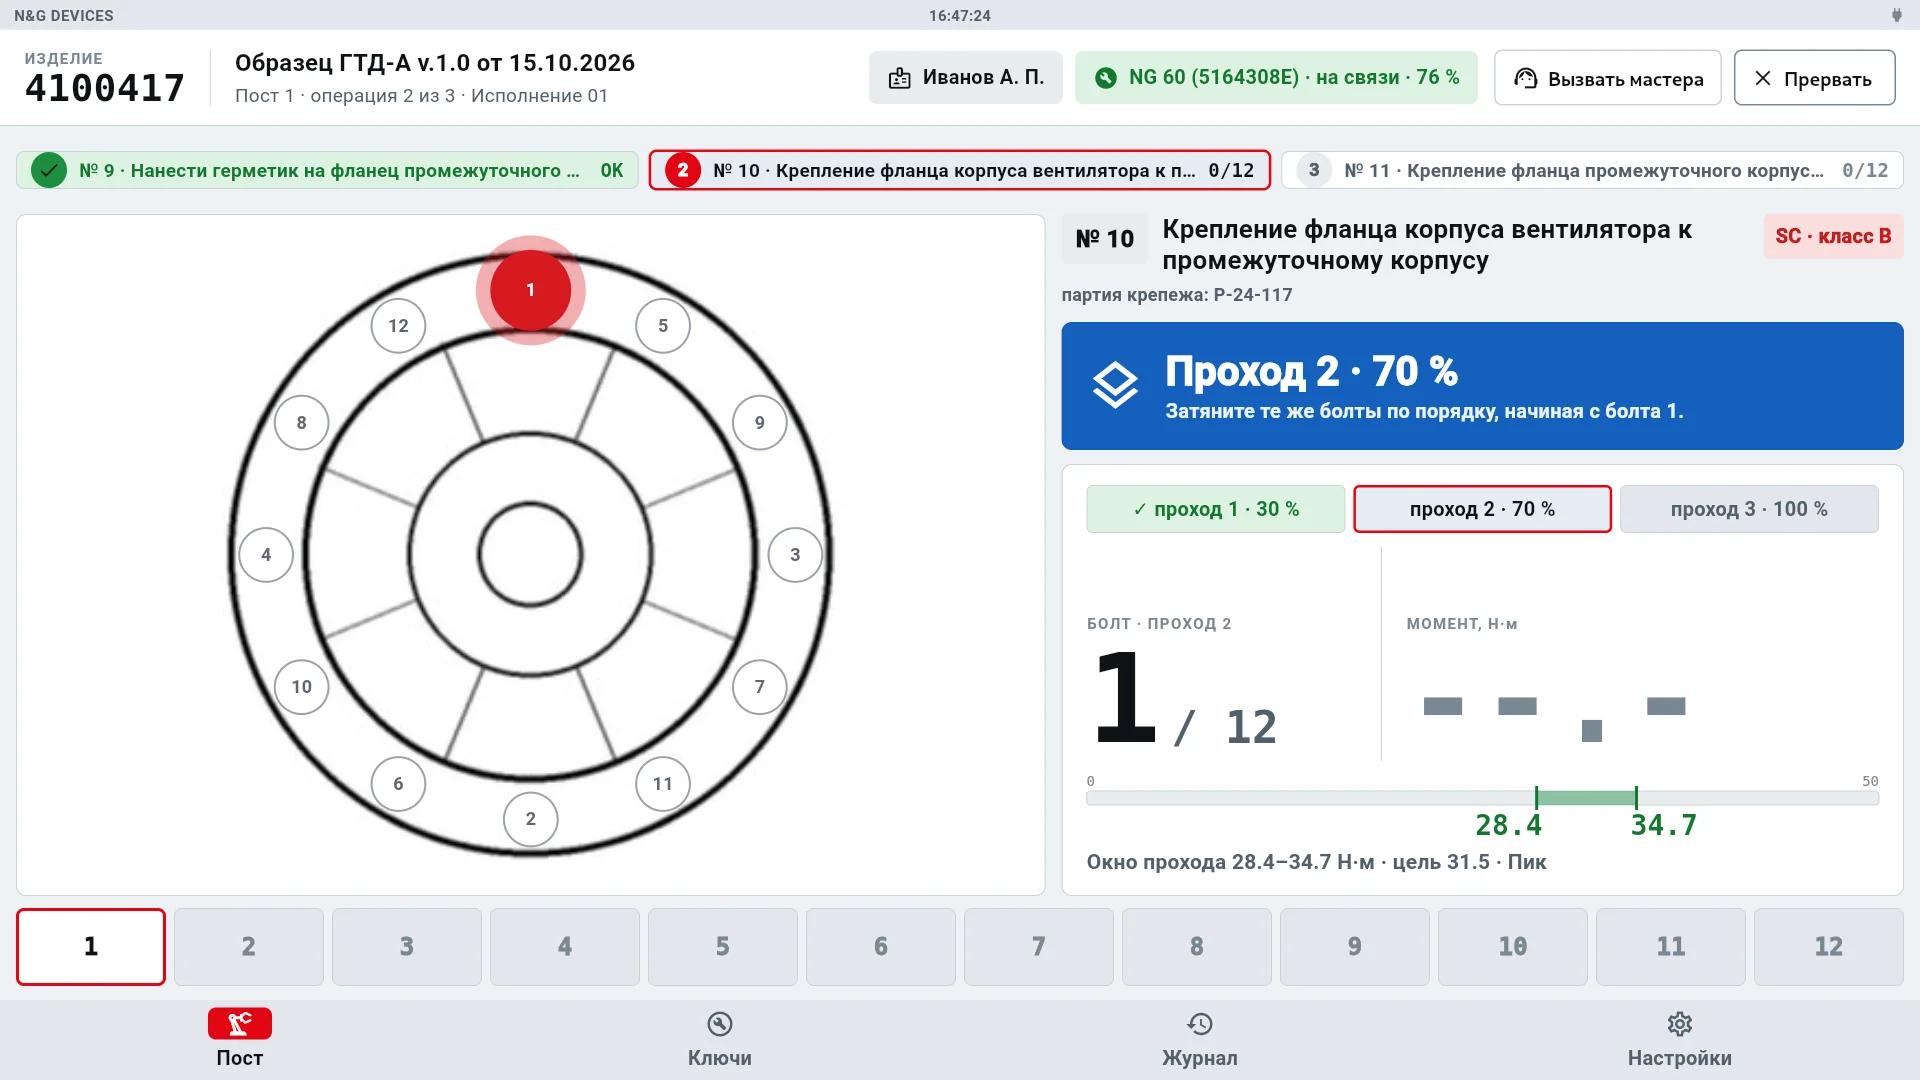Select bolt 5 on the flange diagram

[663, 326]
